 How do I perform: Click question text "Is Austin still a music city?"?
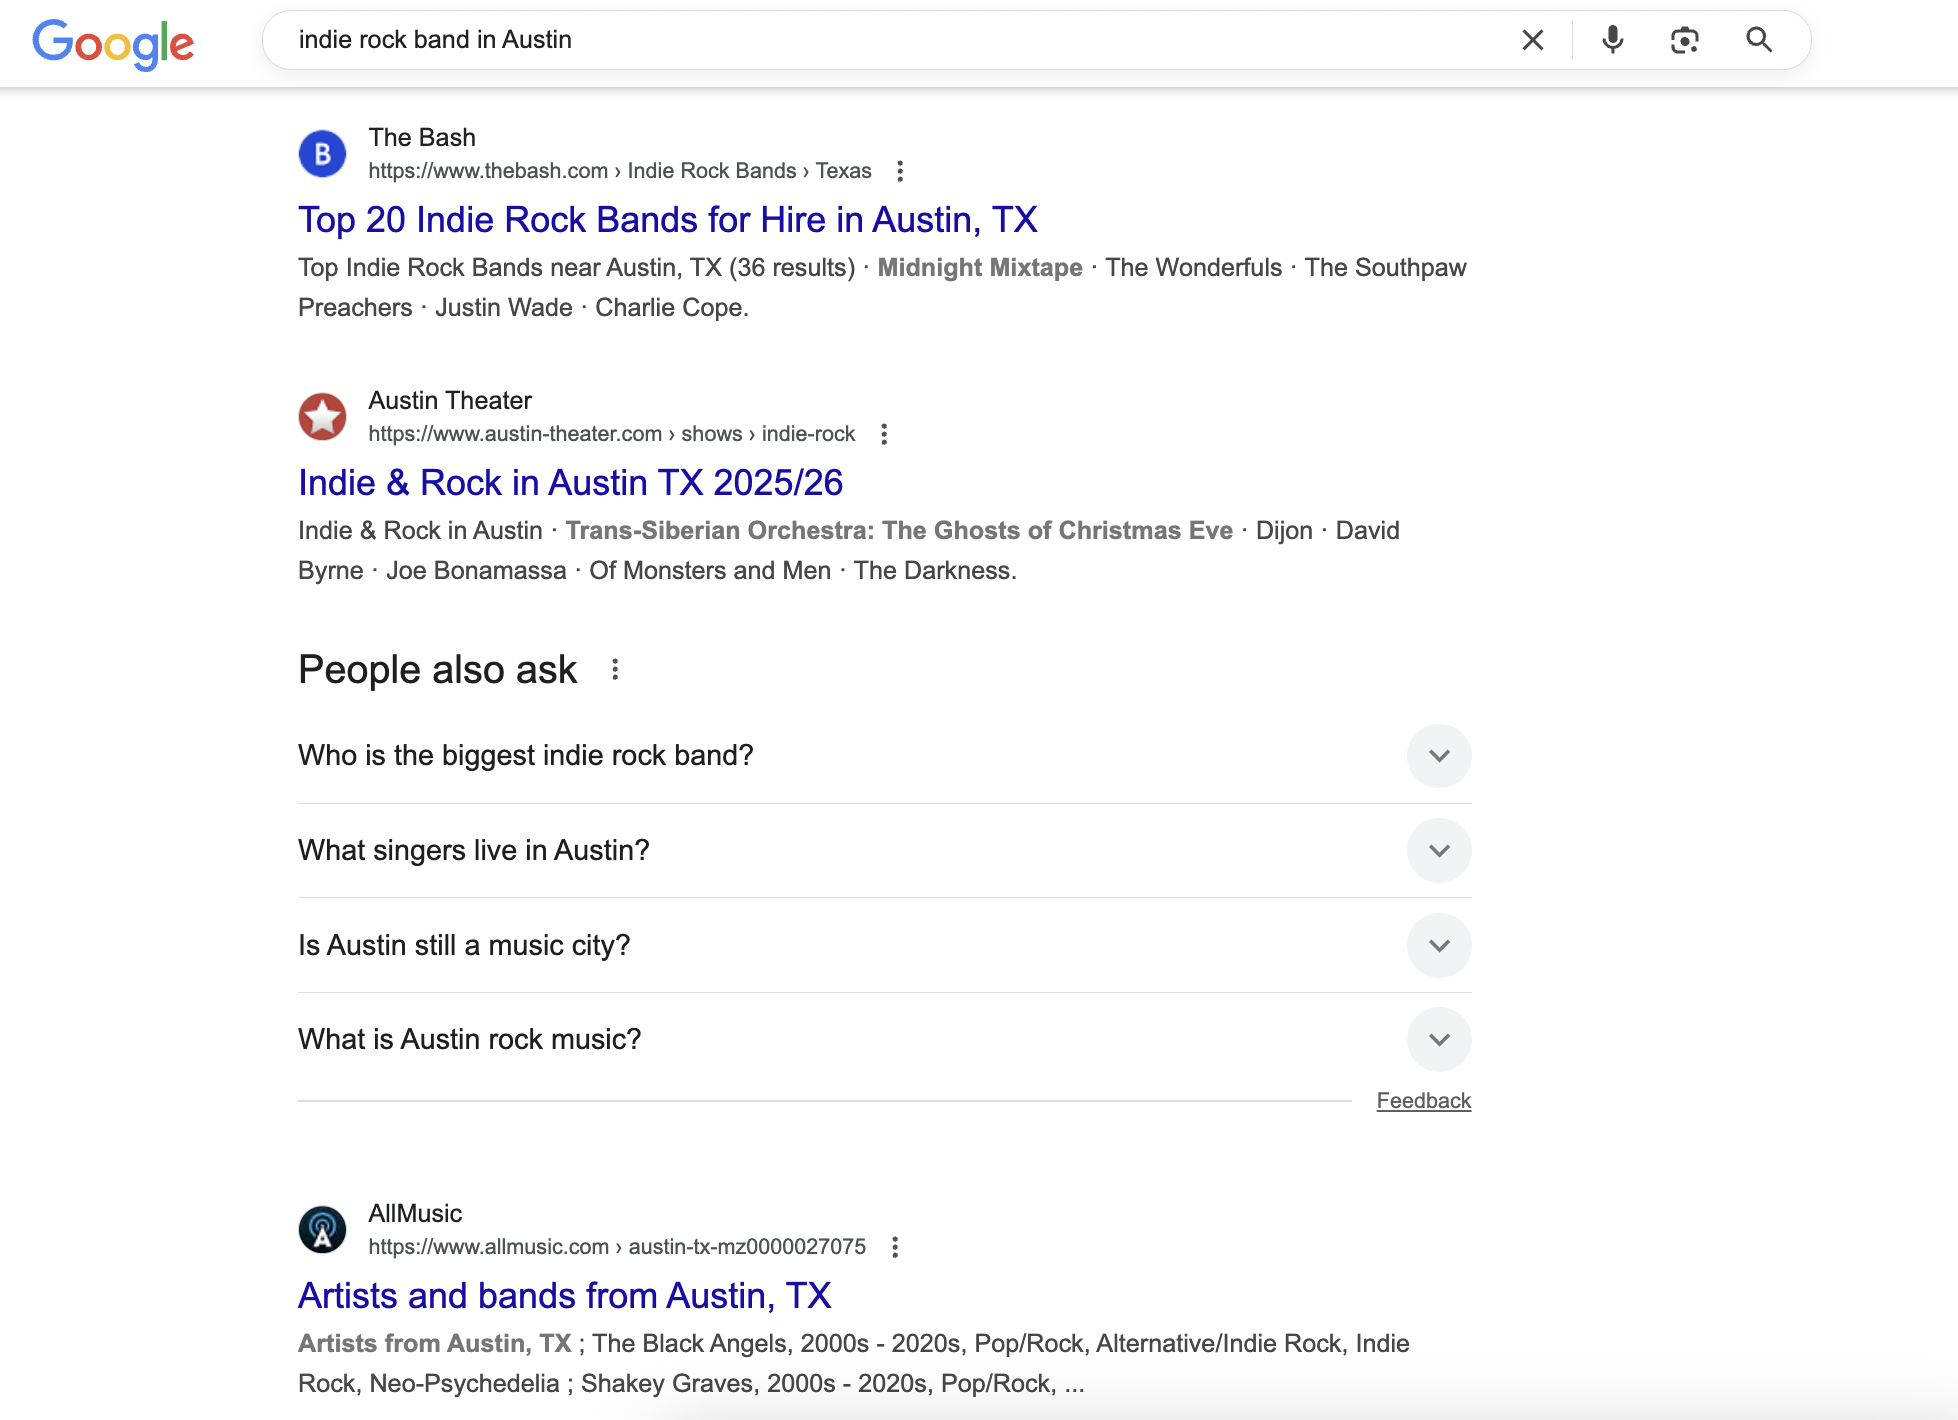point(464,946)
